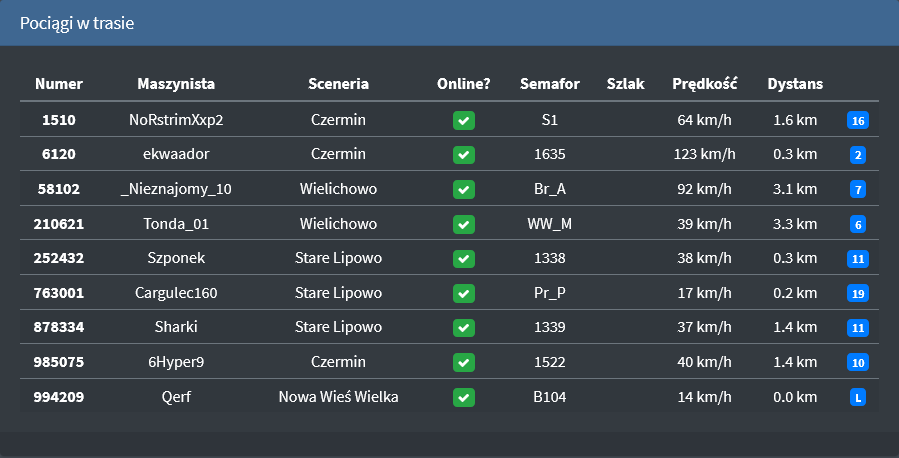Image resolution: width=899 pixels, height=458 pixels.
Task: Sort table by Dystans header
Action: point(795,84)
